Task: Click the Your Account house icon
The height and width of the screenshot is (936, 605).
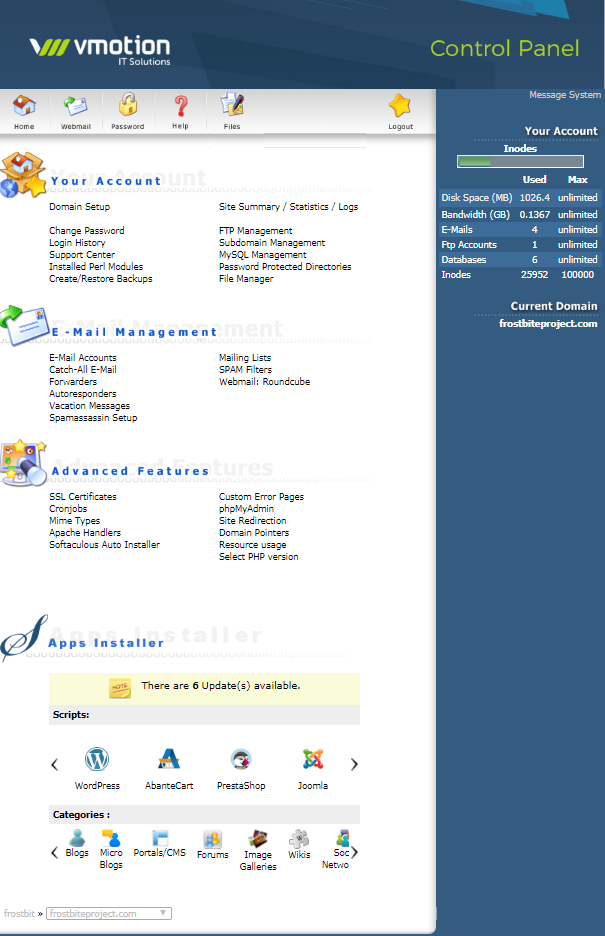Action: [x=23, y=174]
